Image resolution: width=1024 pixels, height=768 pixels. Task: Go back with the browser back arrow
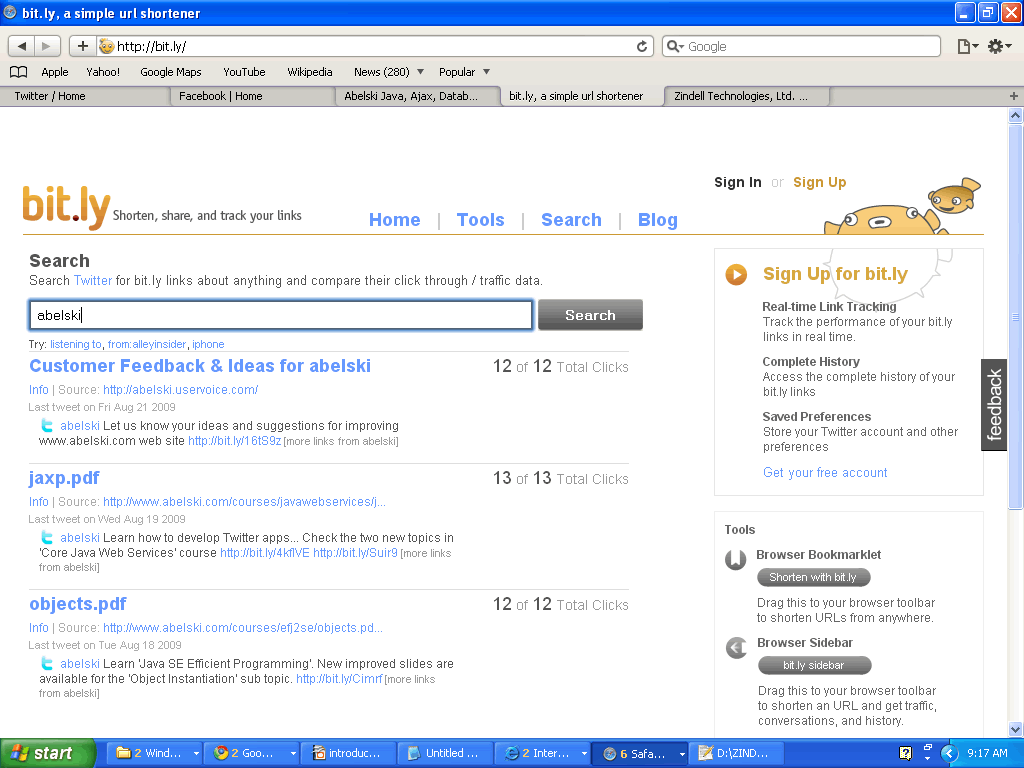point(21,46)
